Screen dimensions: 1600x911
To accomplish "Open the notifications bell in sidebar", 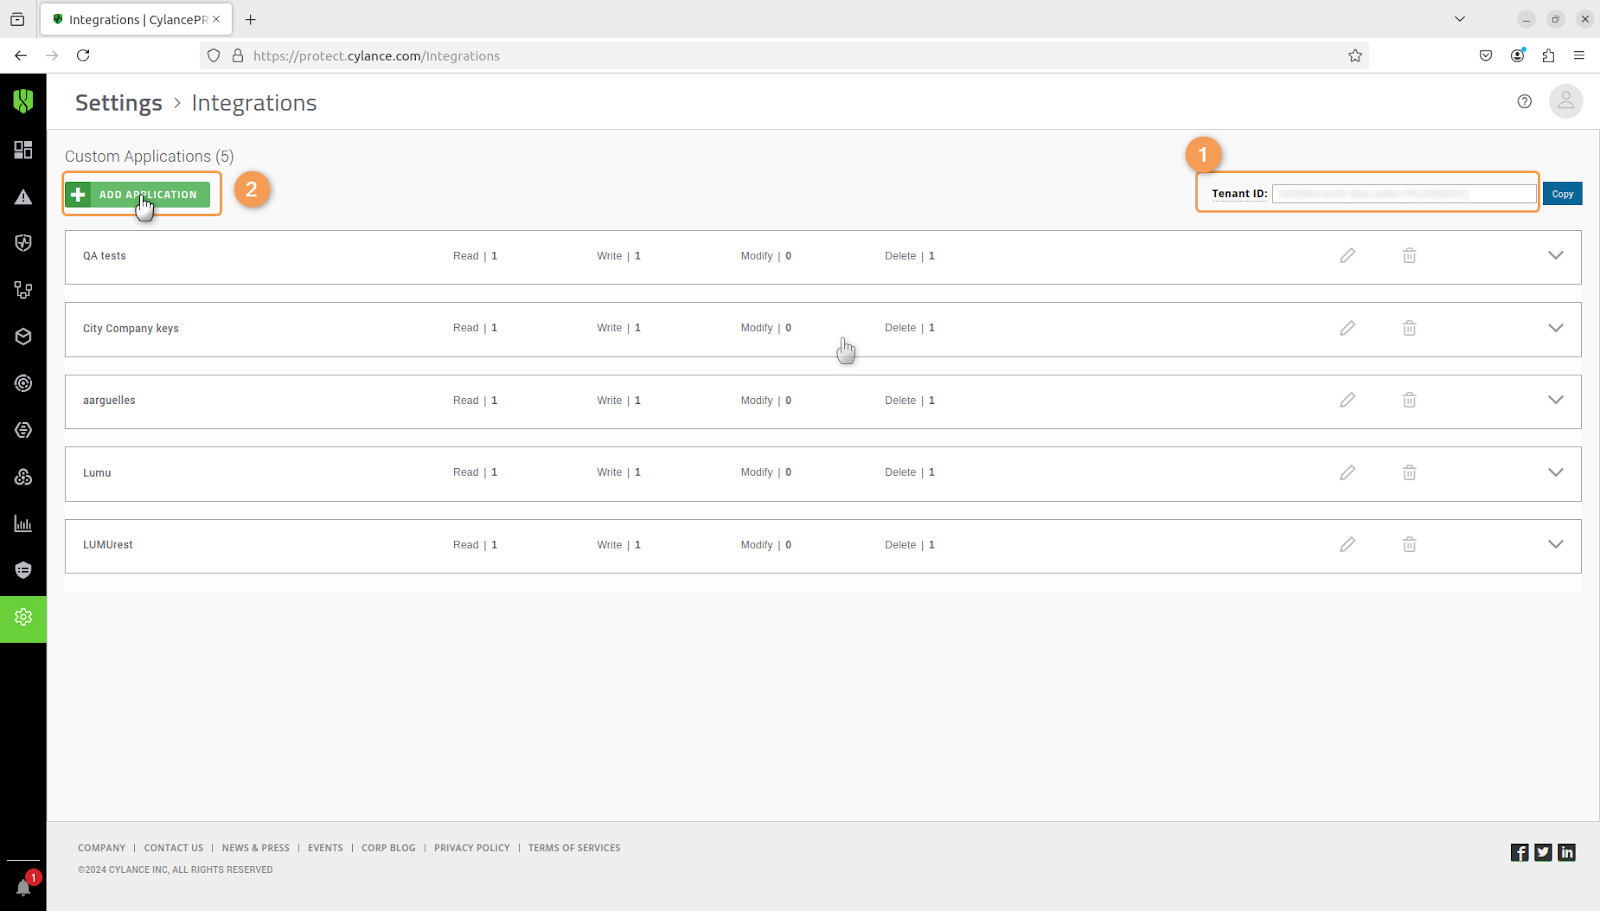I will tap(24, 886).
